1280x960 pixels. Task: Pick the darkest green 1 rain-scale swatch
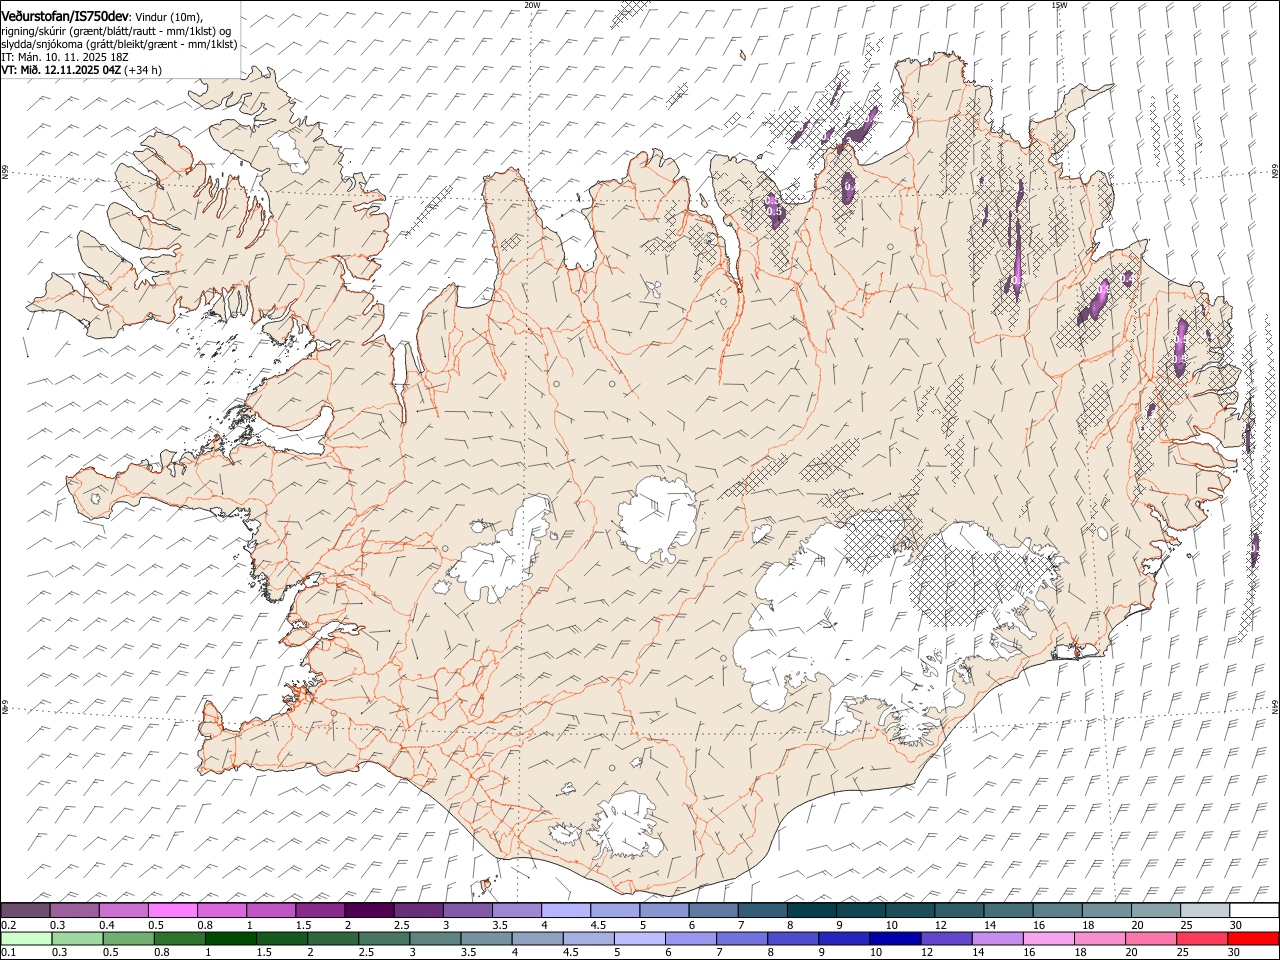(231, 938)
